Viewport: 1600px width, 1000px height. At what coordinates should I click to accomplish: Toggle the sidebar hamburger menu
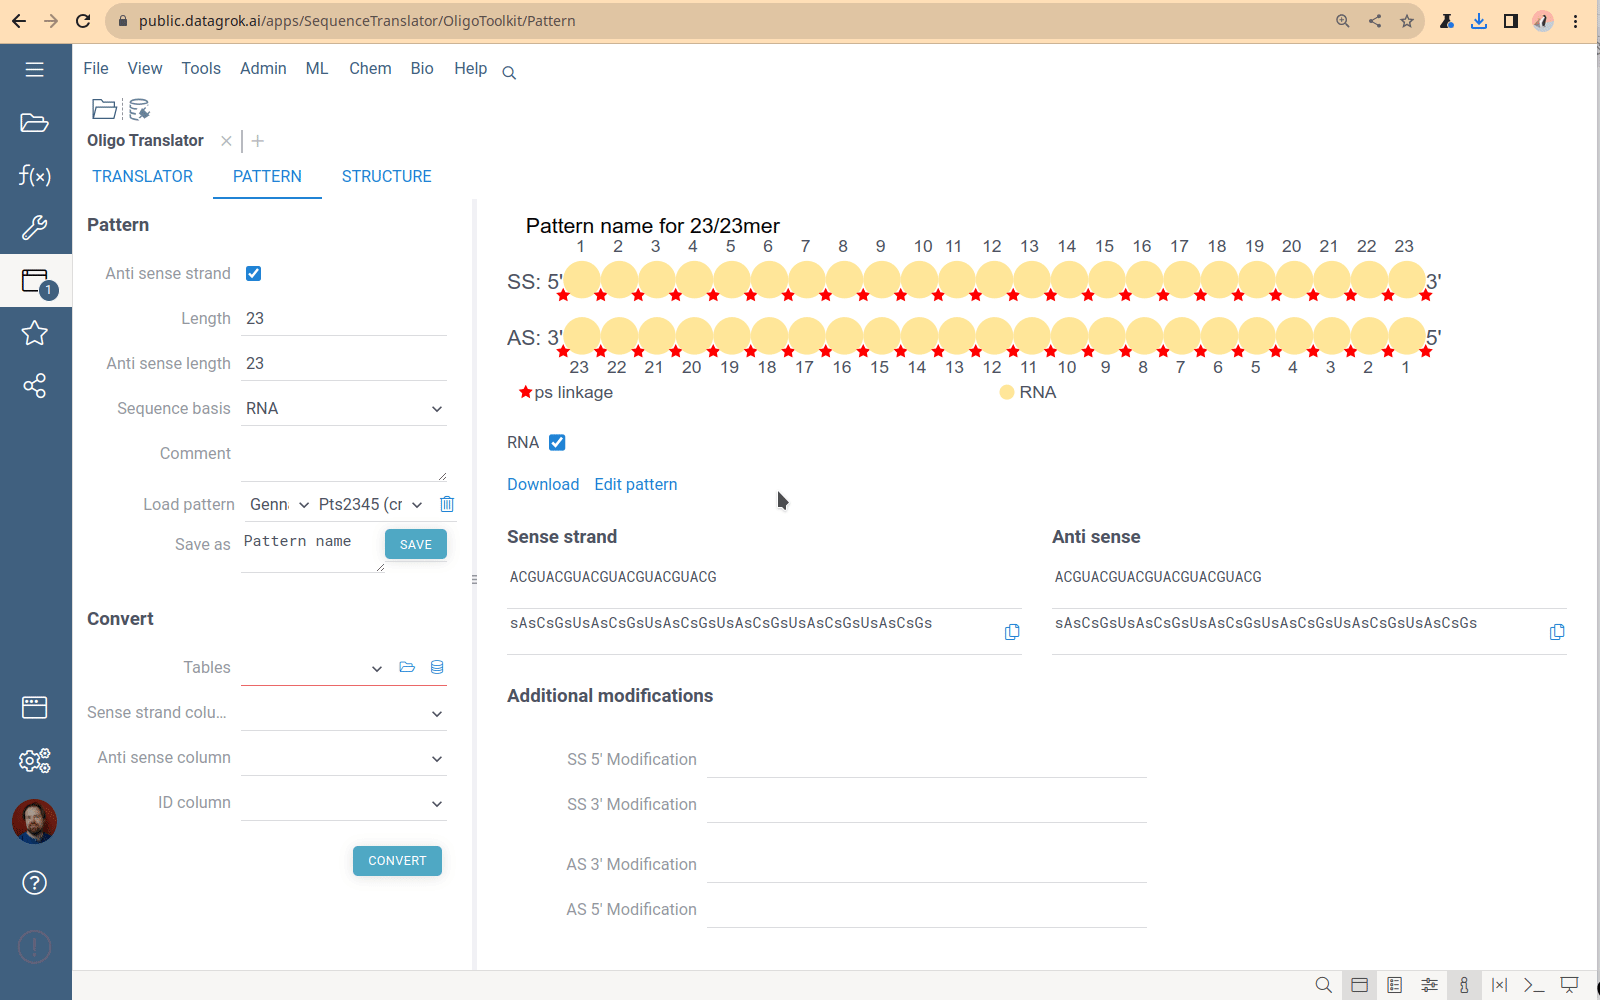pyautogui.click(x=34, y=68)
